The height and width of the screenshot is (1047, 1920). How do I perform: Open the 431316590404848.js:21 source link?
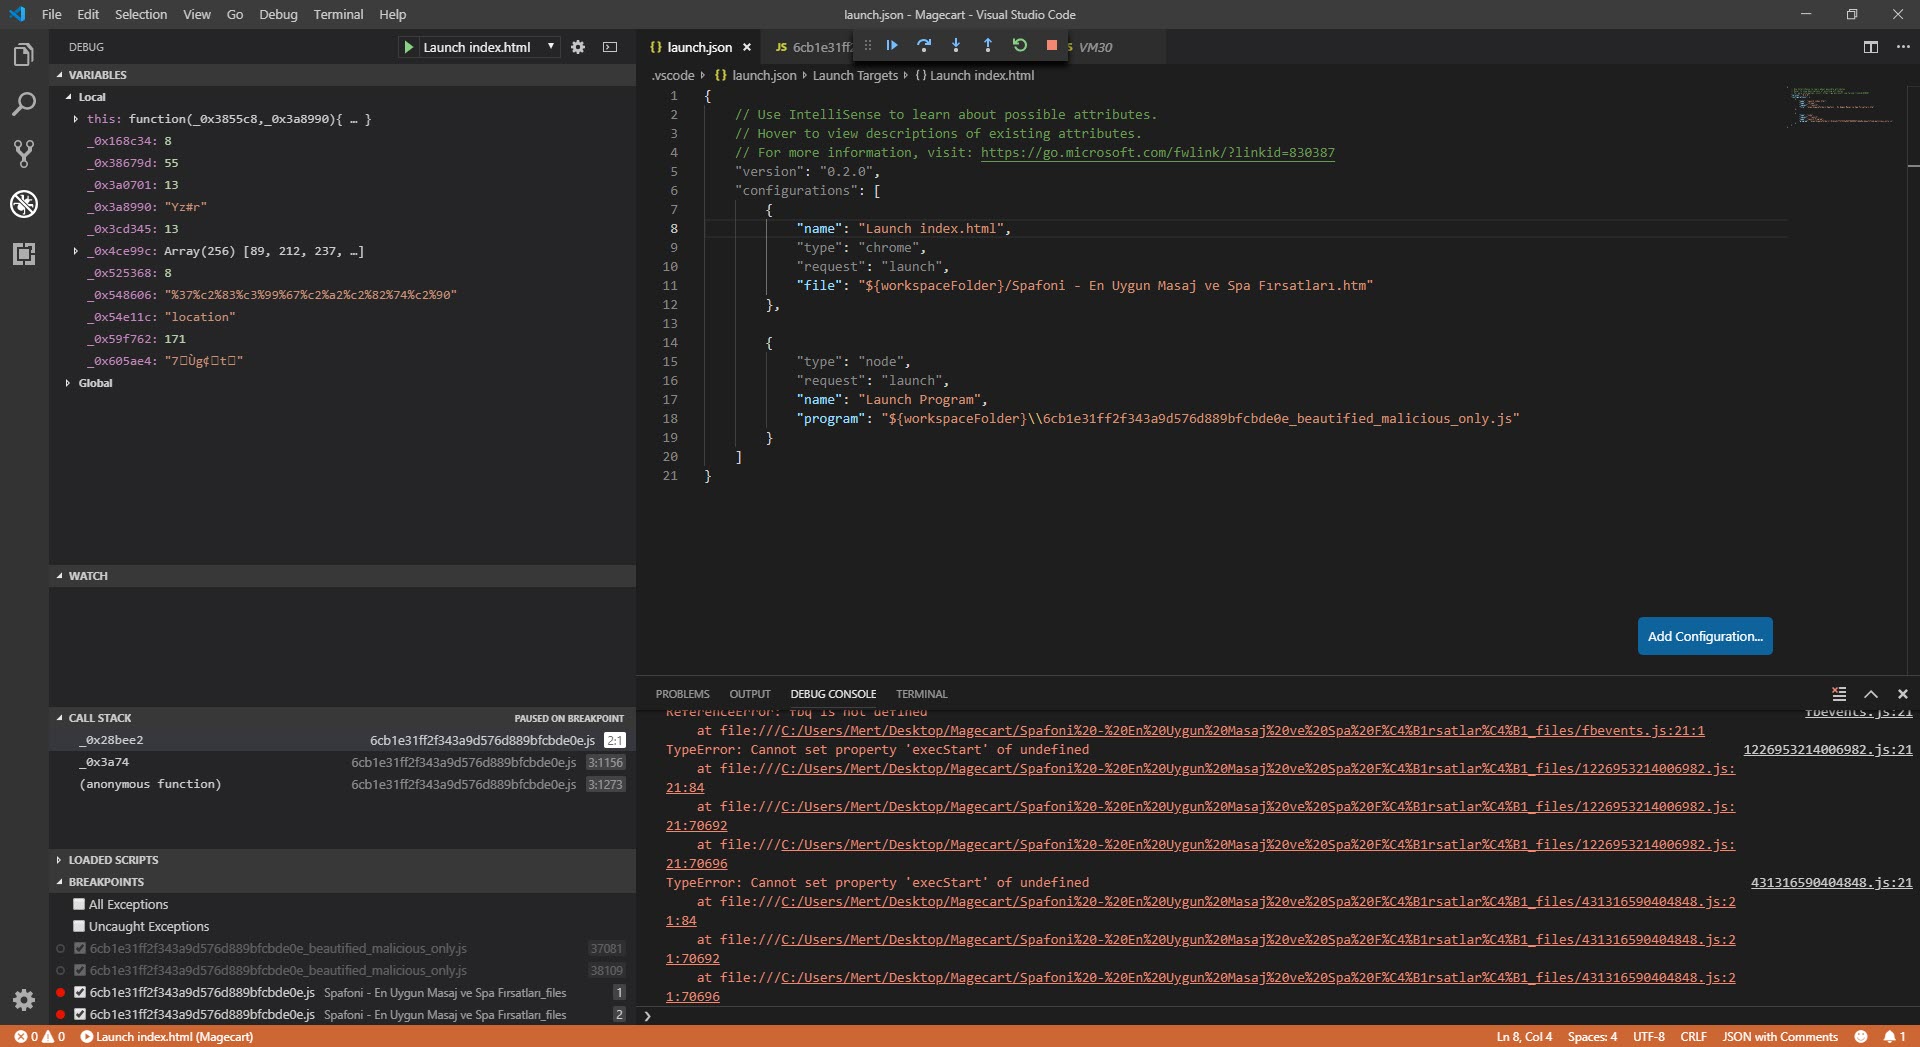1831,883
